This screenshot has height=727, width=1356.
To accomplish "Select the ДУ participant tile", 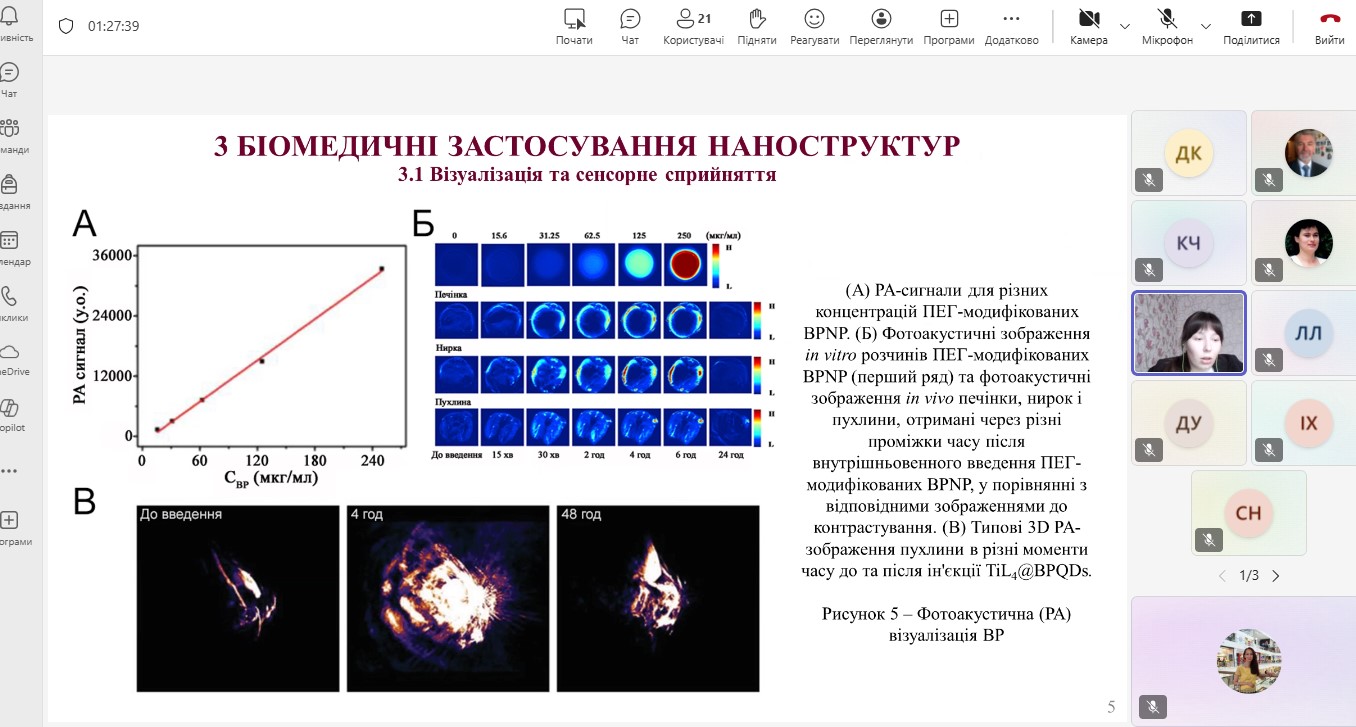I will point(1189,423).
